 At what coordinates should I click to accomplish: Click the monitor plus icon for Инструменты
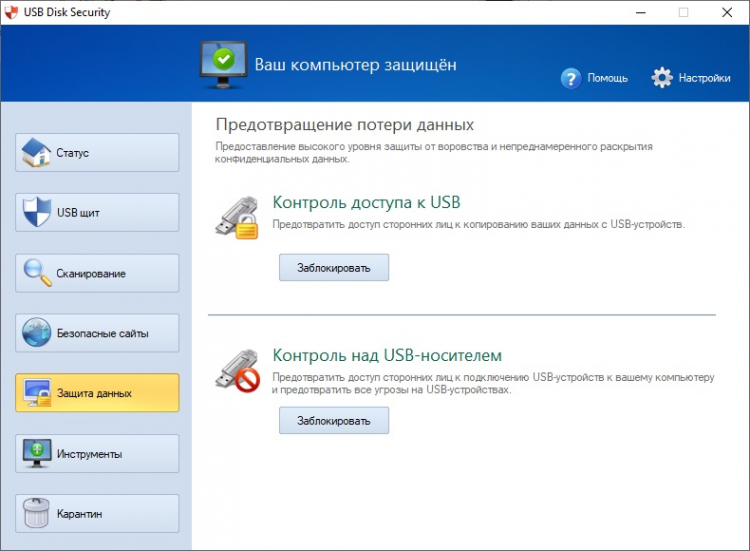[x=37, y=453]
